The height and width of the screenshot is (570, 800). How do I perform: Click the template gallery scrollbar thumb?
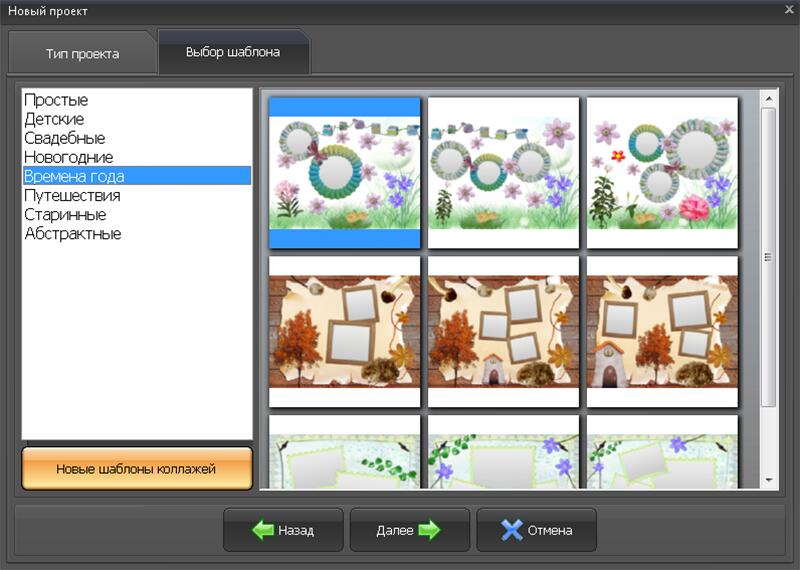coord(769,255)
